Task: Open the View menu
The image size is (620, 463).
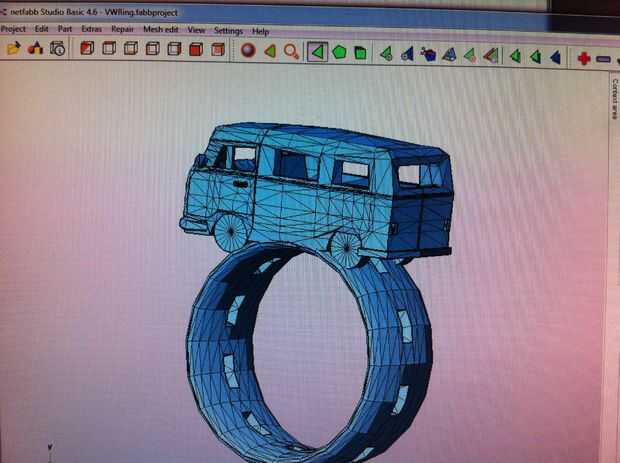Action: [196, 30]
